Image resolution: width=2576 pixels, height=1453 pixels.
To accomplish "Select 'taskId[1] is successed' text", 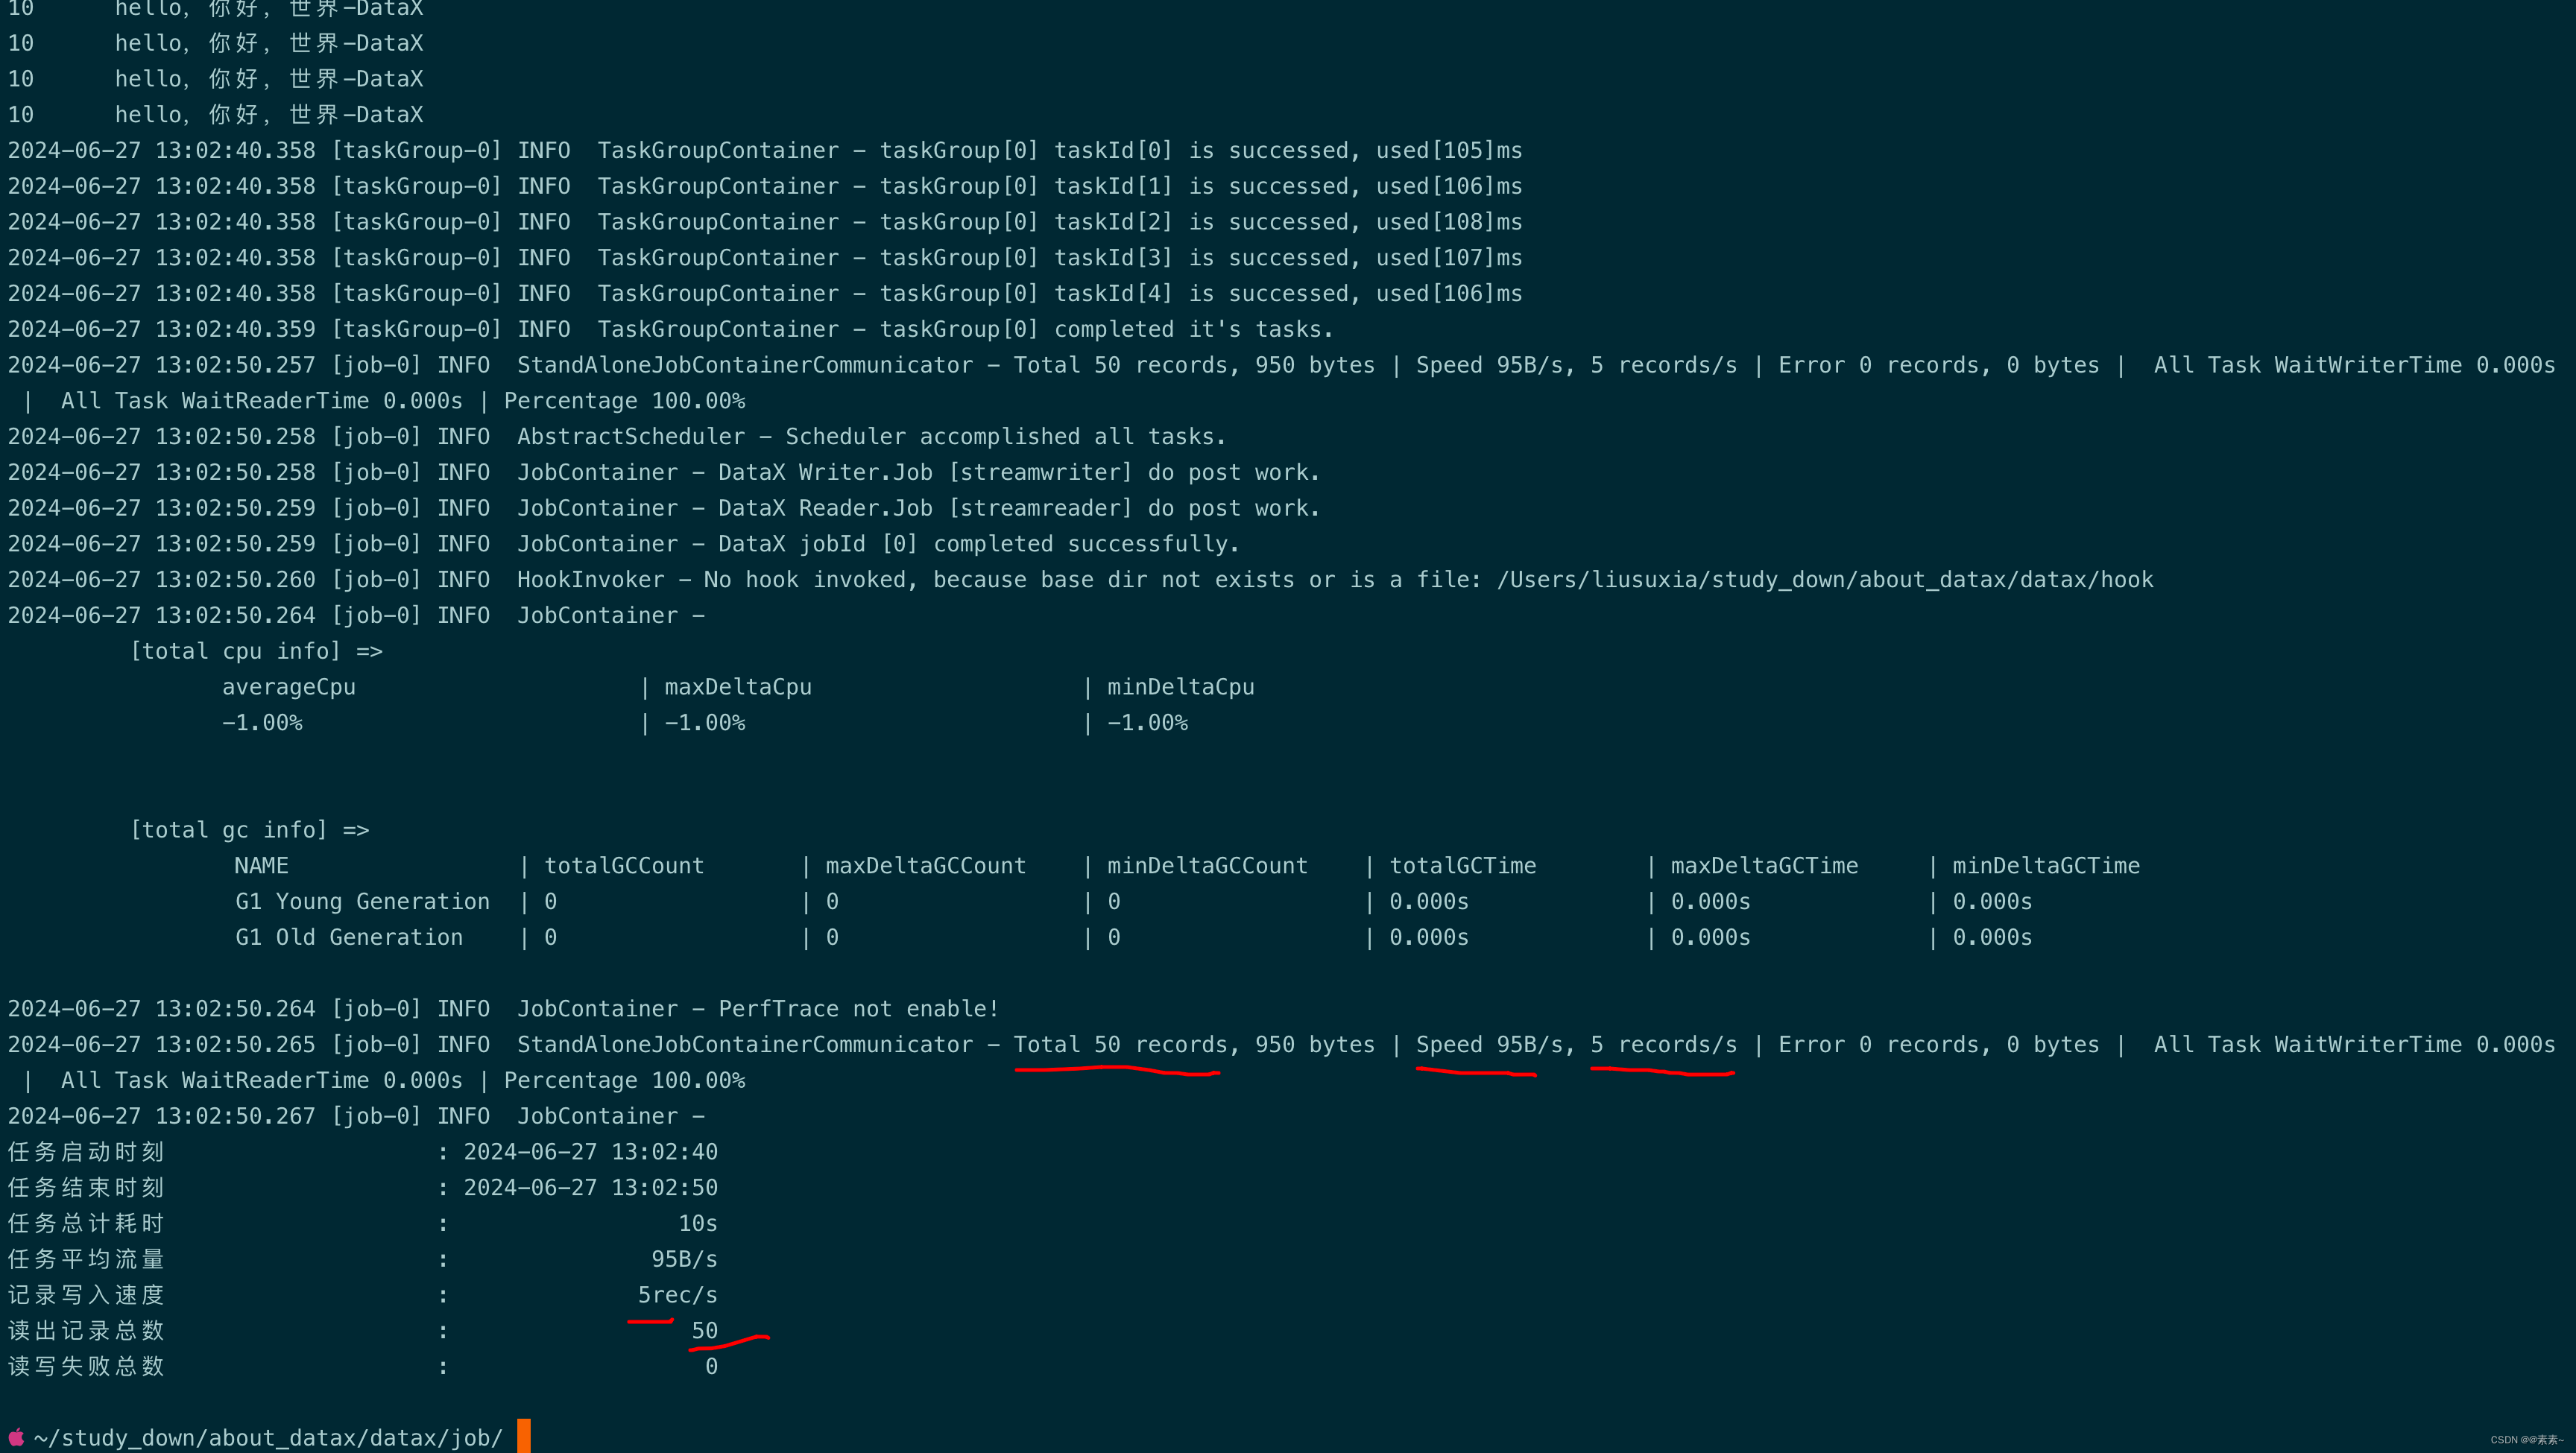I will pos(1201,187).
